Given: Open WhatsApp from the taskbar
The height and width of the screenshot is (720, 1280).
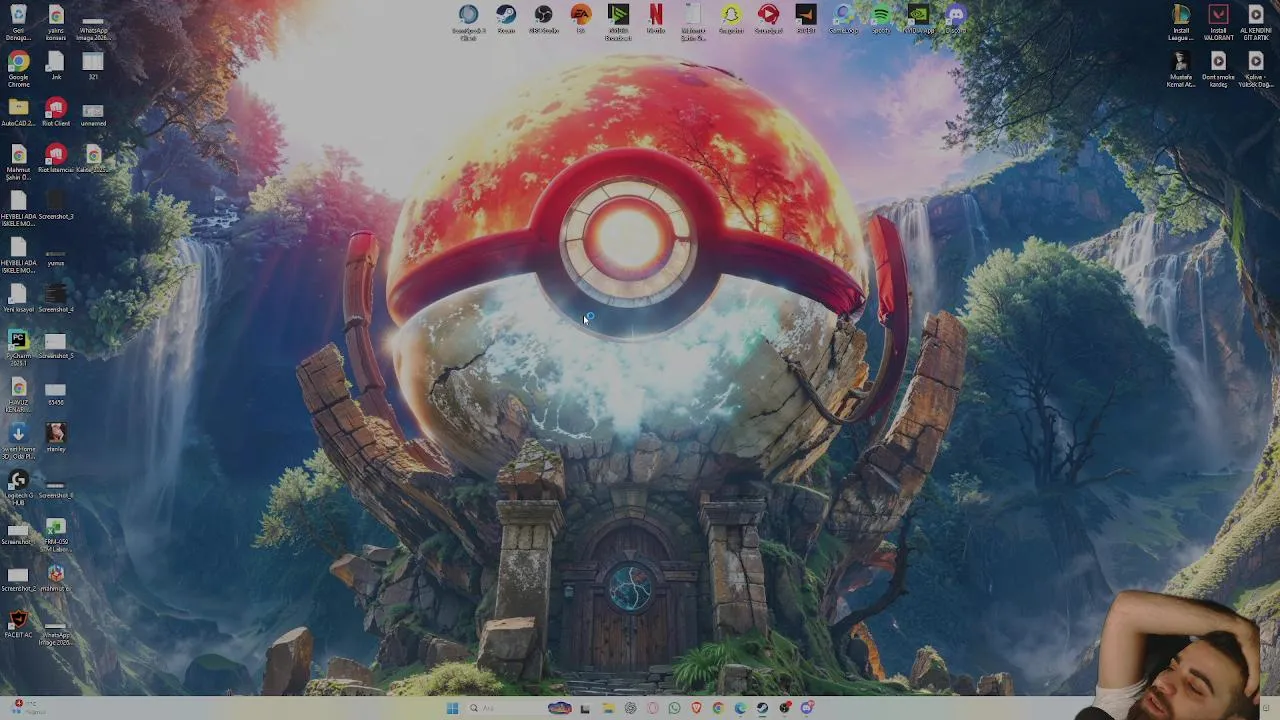Looking at the screenshot, I should 674,708.
